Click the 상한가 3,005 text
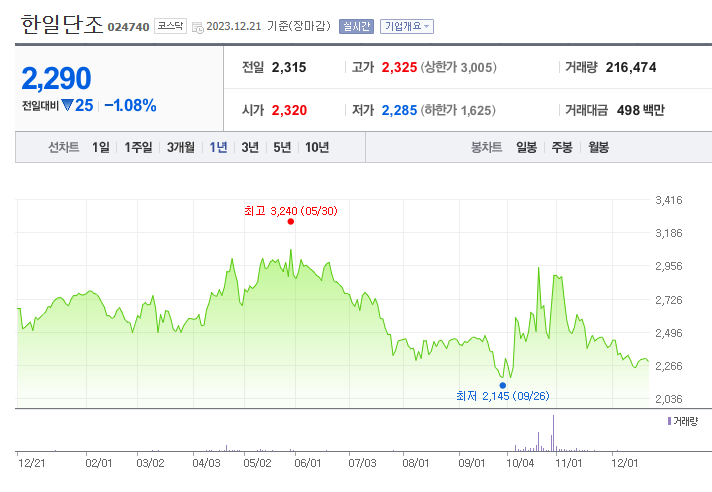712x492 pixels. coord(459,67)
